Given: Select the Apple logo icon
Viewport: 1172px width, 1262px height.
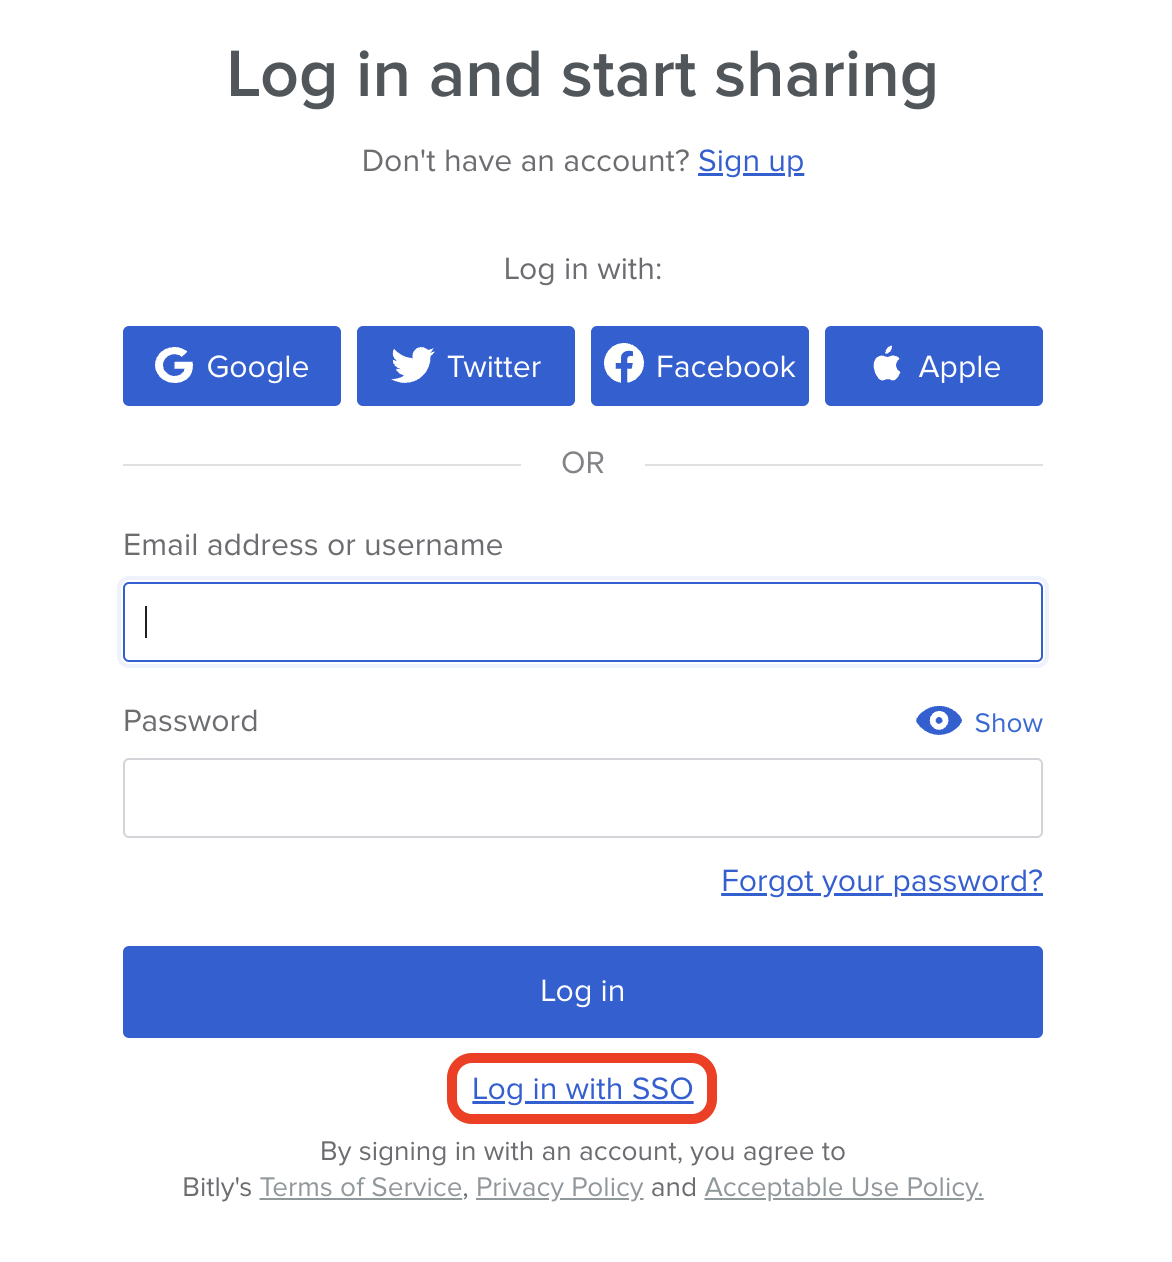Looking at the screenshot, I should pyautogui.click(x=886, y=366).
